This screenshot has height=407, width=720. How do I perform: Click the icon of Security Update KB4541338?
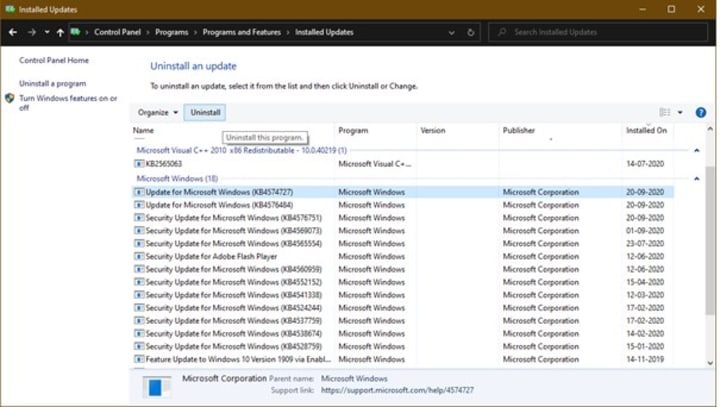[139, 295]
